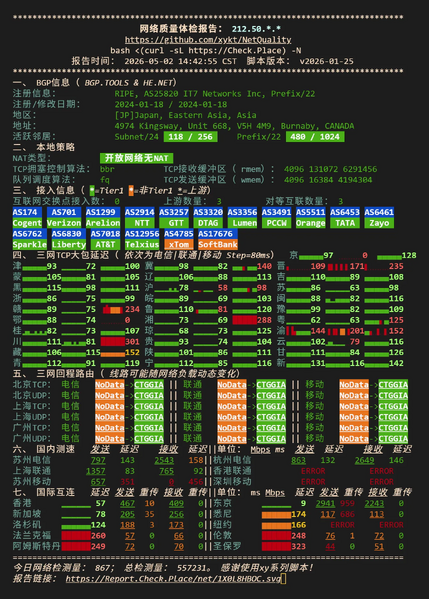Click 洛杉矶 send speed 188
The height and width of the screenshot is (599, 429).
[x=127, y=525]
